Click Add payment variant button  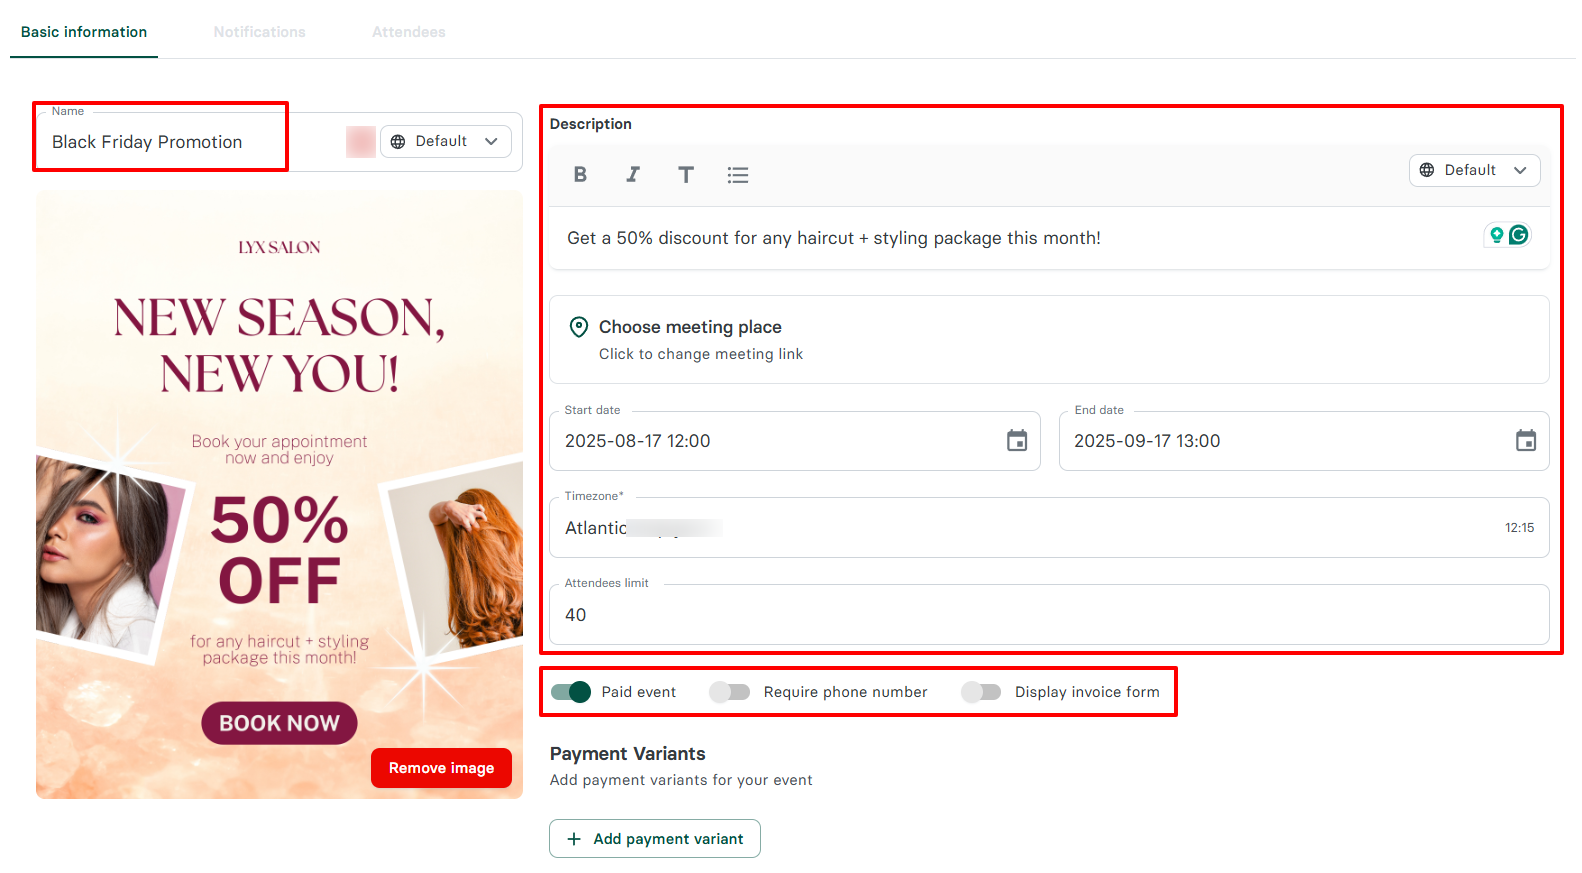pyautogui.click(x=655, y=839)
